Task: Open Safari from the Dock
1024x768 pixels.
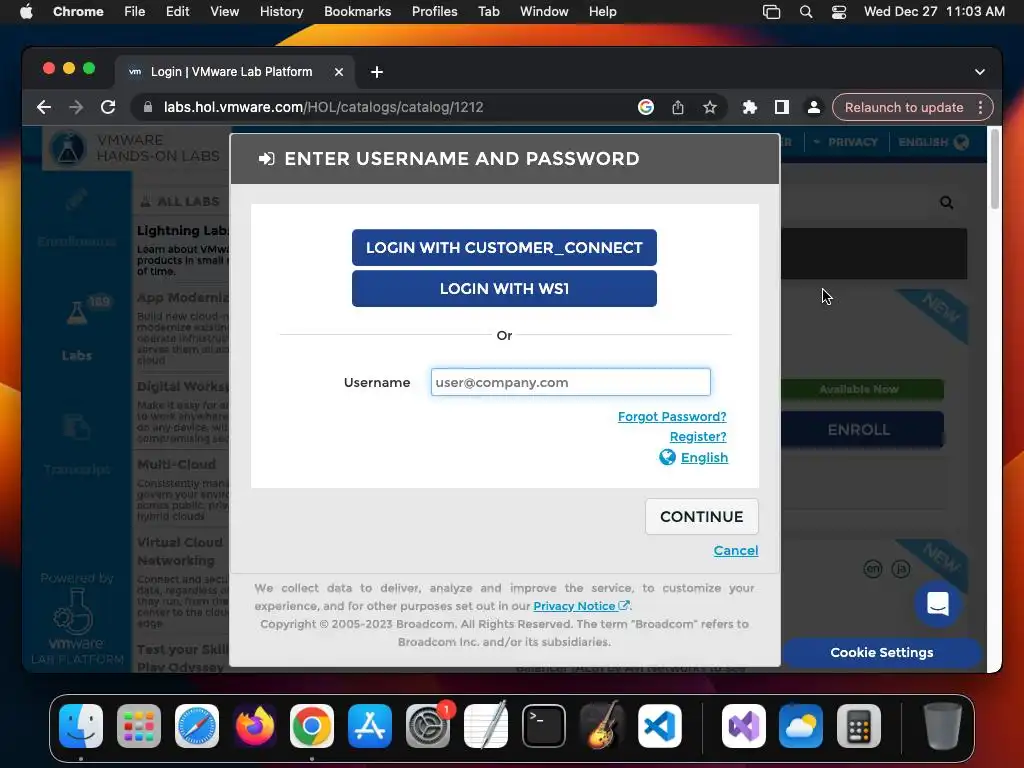Action: (x=197, y=726)
